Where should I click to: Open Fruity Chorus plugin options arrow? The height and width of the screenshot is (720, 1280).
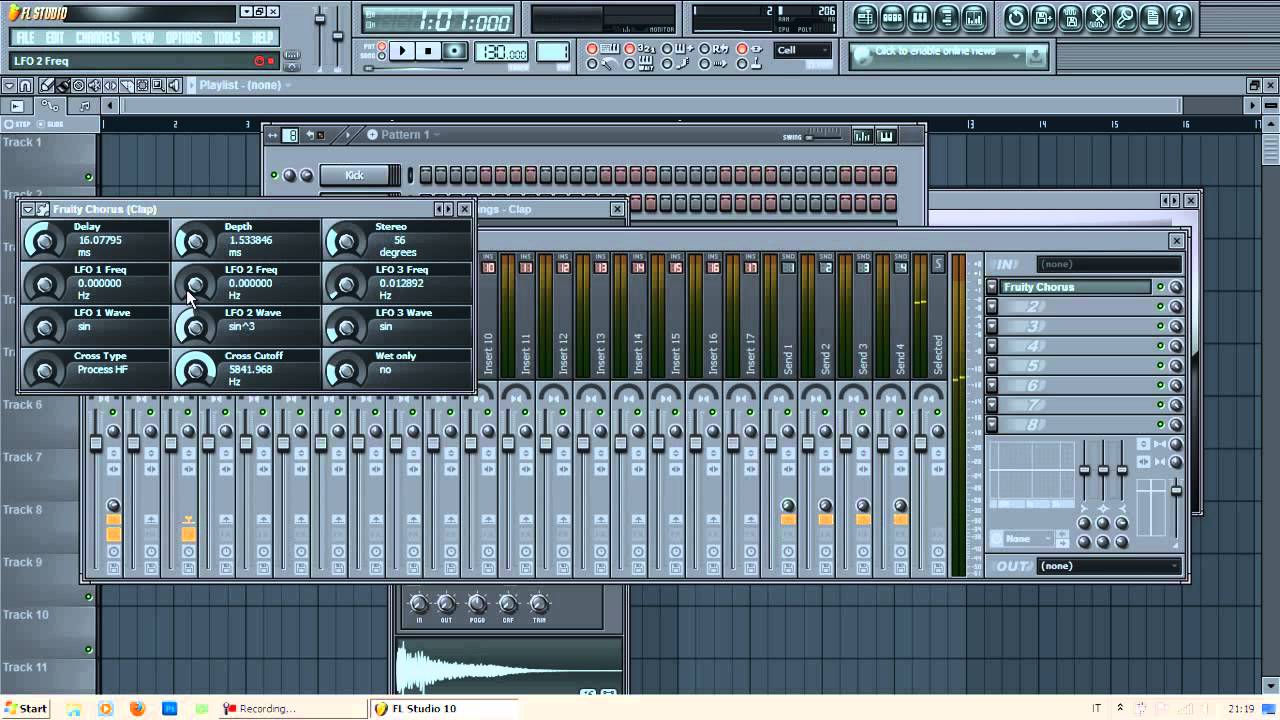28,209
